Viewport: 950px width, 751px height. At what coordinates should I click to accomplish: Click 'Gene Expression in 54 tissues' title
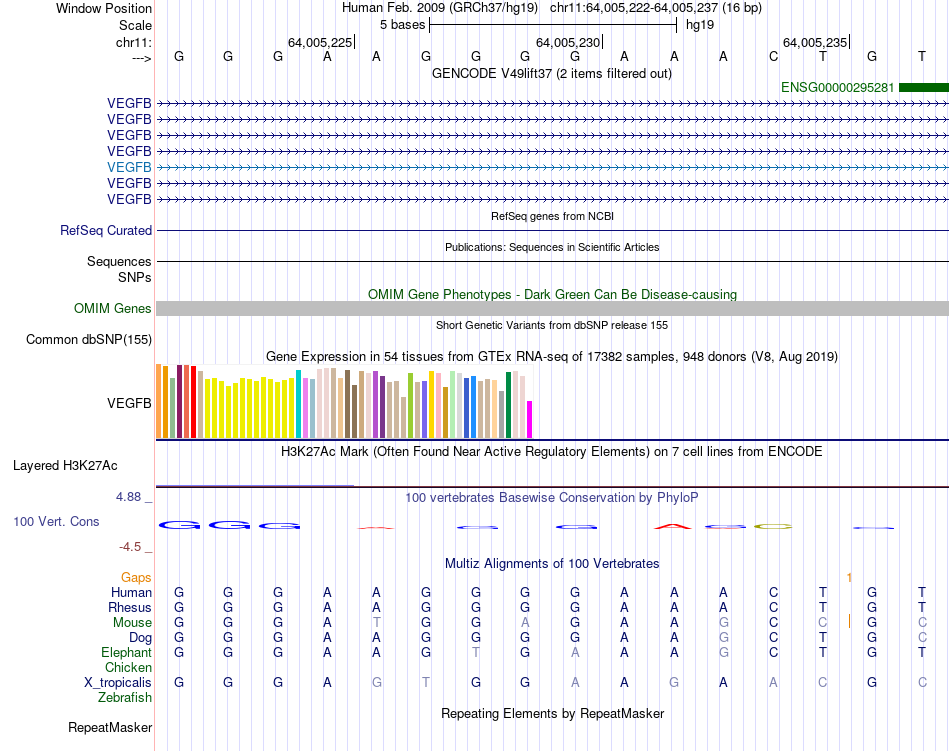coord(552,357)
